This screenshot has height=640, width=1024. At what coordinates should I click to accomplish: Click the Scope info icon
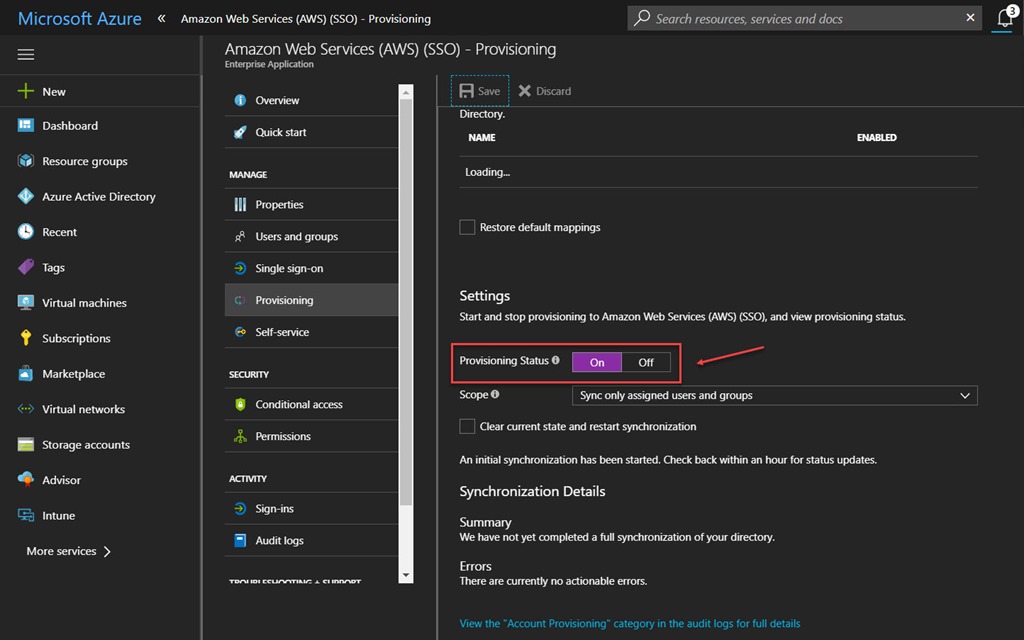click(495, 394)
